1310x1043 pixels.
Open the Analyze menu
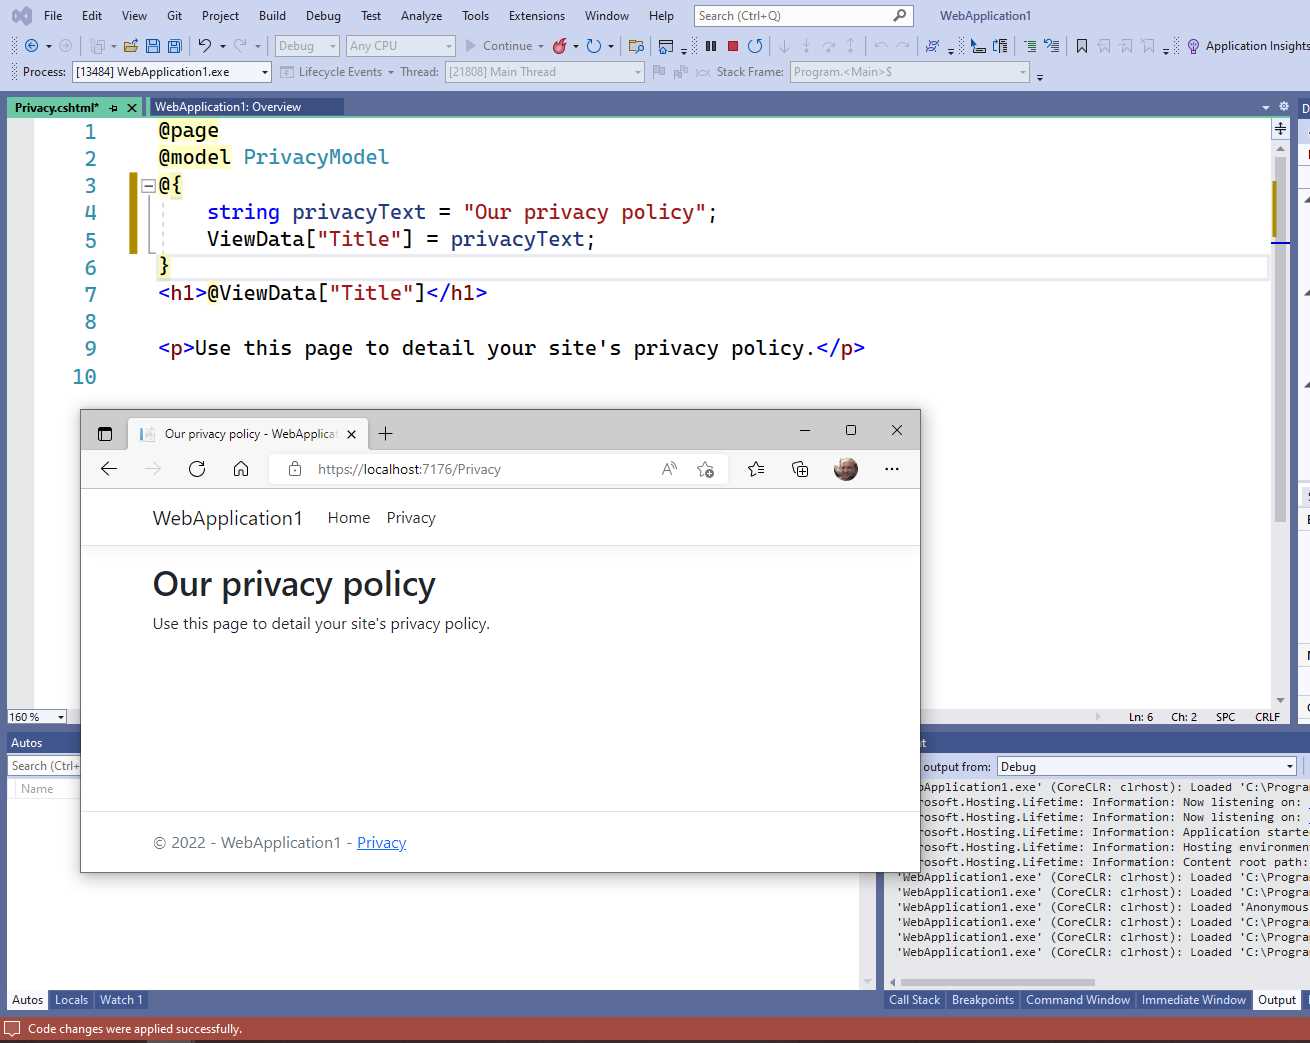(x=421, y=16)
